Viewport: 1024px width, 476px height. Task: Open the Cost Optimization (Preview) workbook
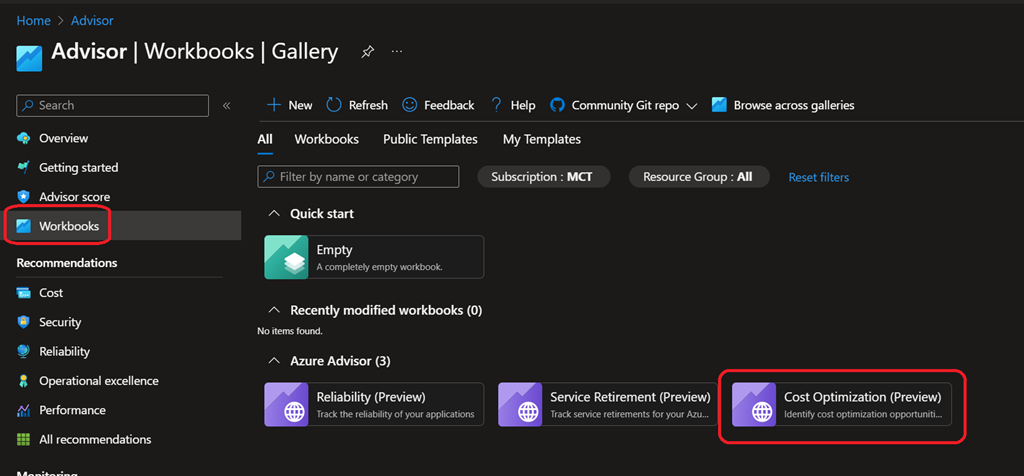tap(842, 404)
